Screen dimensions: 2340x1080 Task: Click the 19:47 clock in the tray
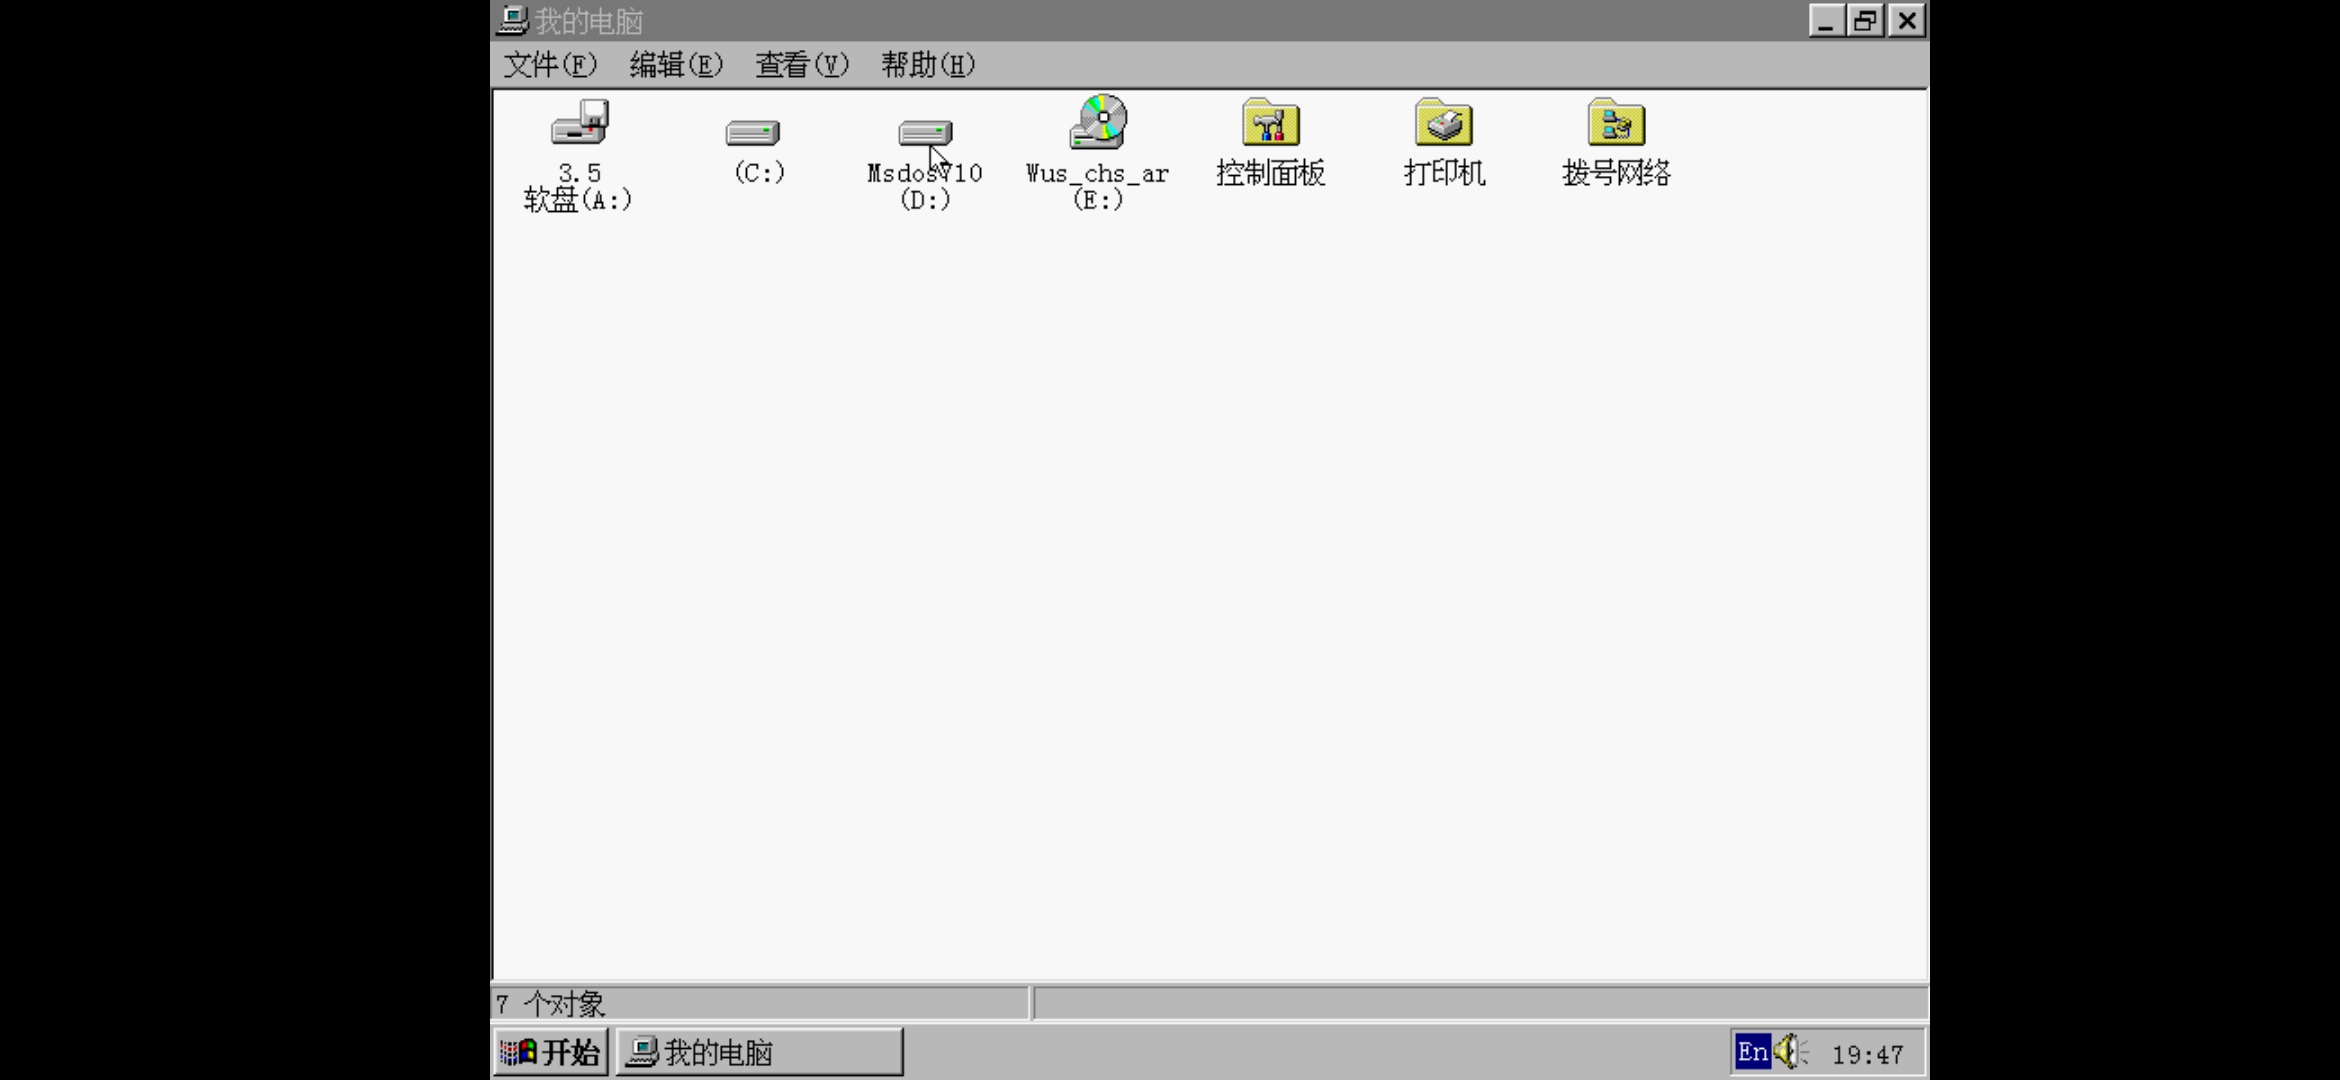1867,1054
